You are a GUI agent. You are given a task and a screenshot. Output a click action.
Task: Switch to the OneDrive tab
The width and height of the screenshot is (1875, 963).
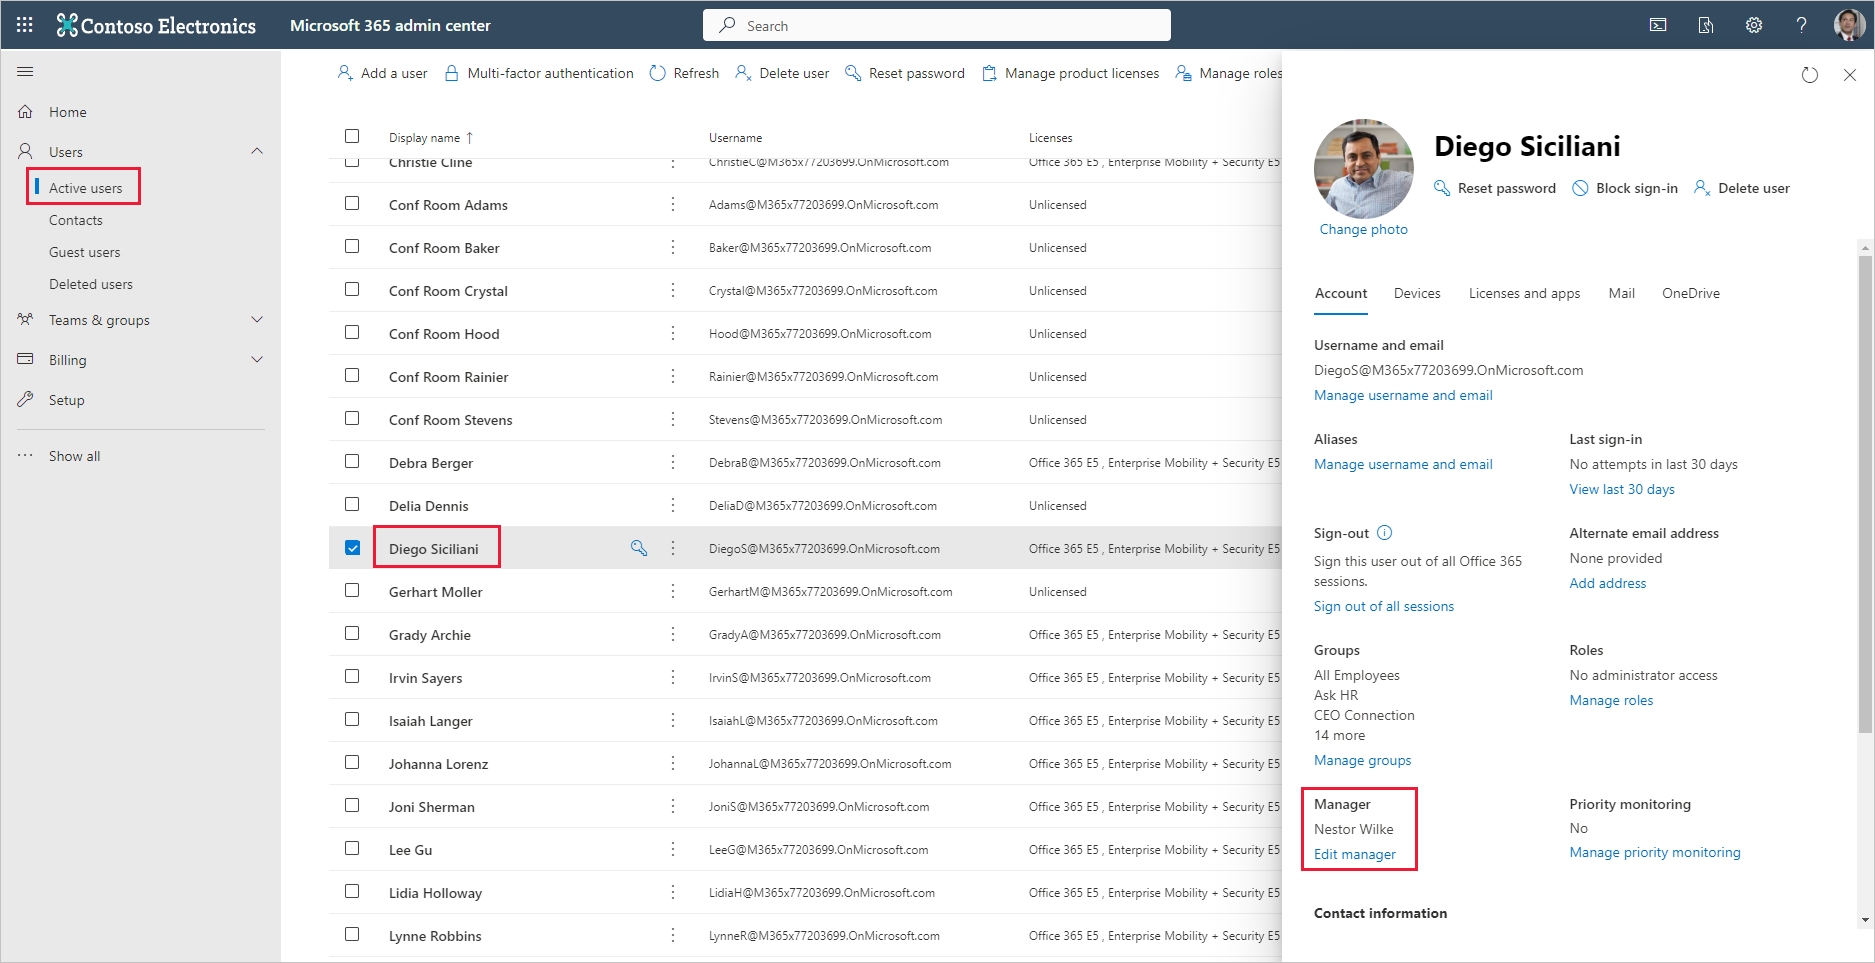1691,293
